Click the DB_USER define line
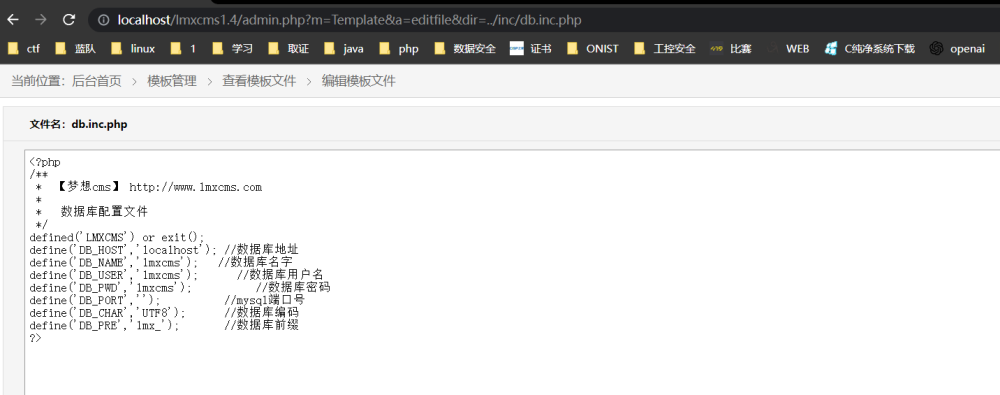This screenshot has width=1000, height=395. click(177, 275)
